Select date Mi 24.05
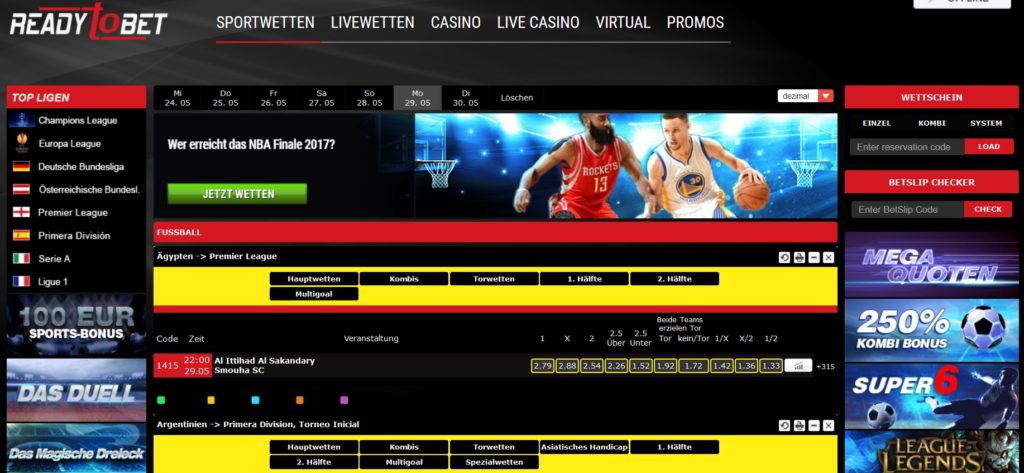The width and height of the screenshot is (1024, 473). (178, 98)
